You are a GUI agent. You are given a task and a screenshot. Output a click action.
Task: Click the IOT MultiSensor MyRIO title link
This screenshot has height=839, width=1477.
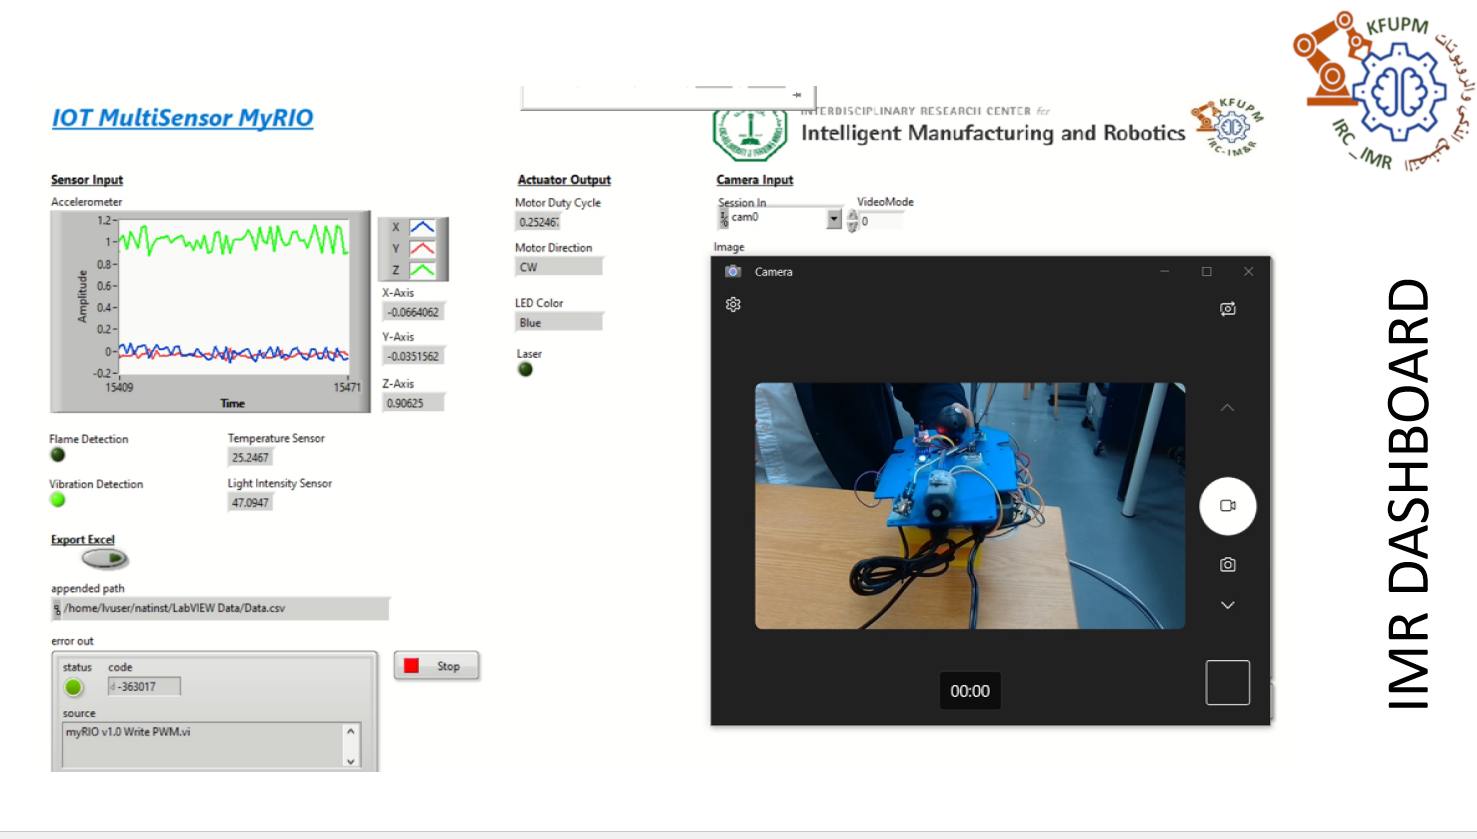[182, 118]
